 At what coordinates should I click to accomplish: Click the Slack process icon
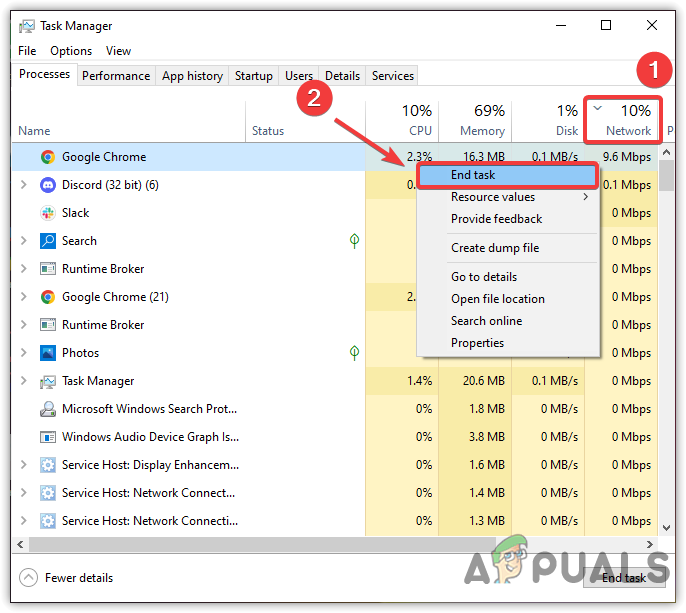point(48,213)
